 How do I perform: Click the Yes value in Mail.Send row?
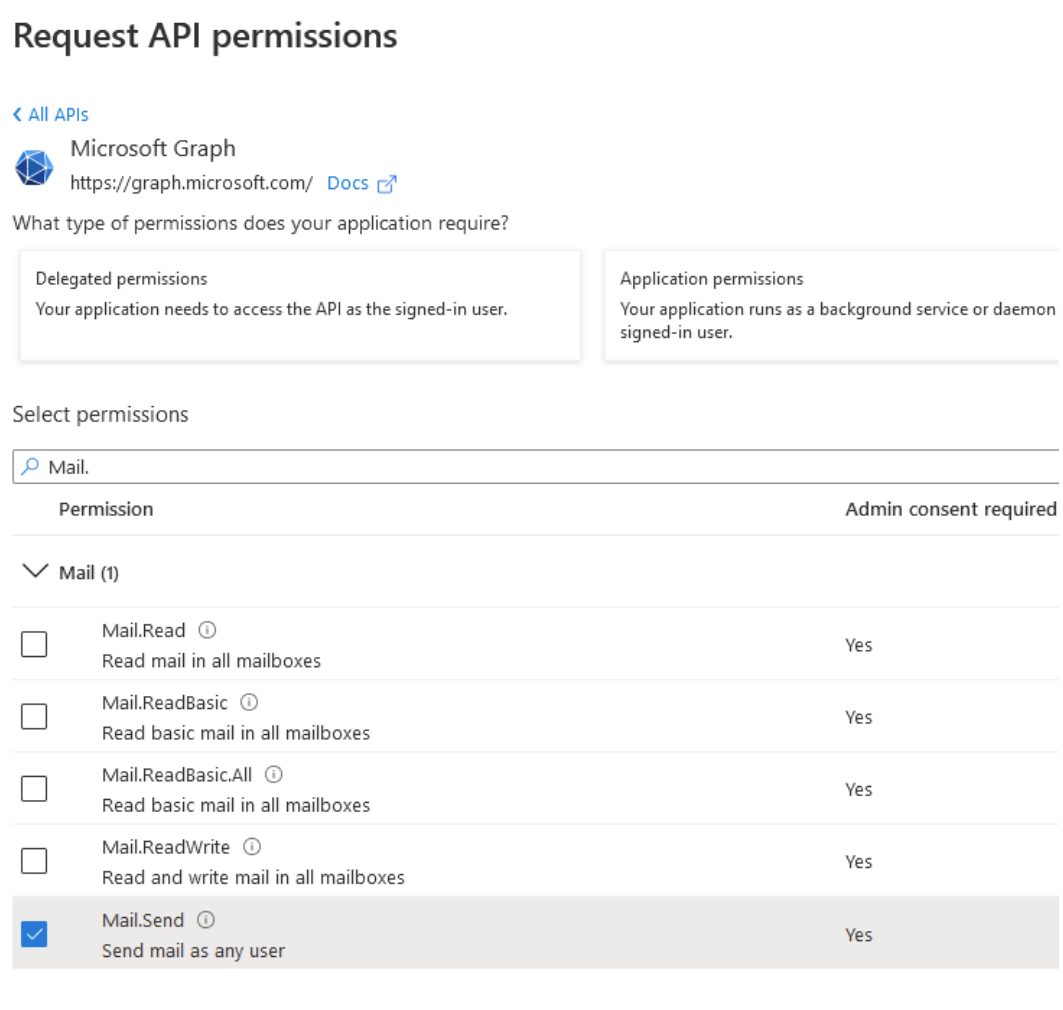[x=858, y=935]
